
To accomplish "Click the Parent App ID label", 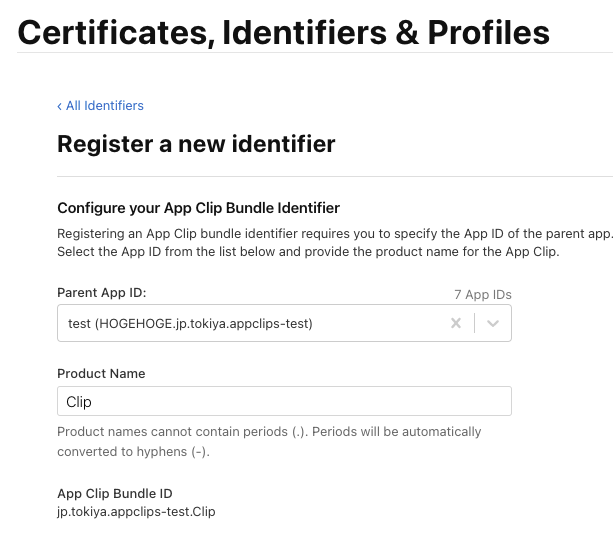I will [102, 292].
